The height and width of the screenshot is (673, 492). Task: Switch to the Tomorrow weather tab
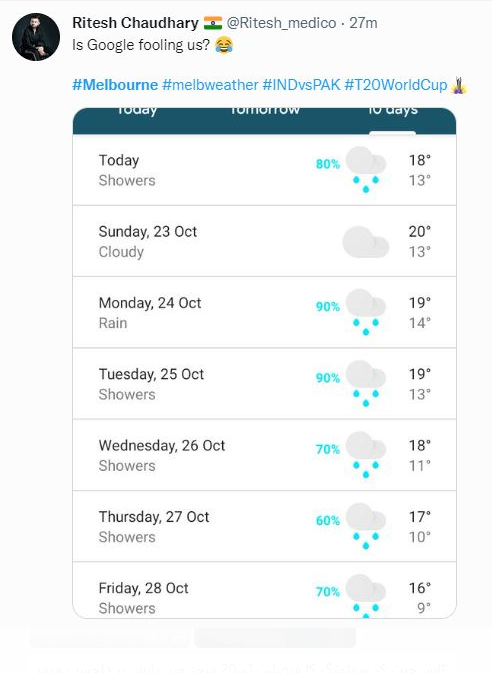[x=265, y=111]
